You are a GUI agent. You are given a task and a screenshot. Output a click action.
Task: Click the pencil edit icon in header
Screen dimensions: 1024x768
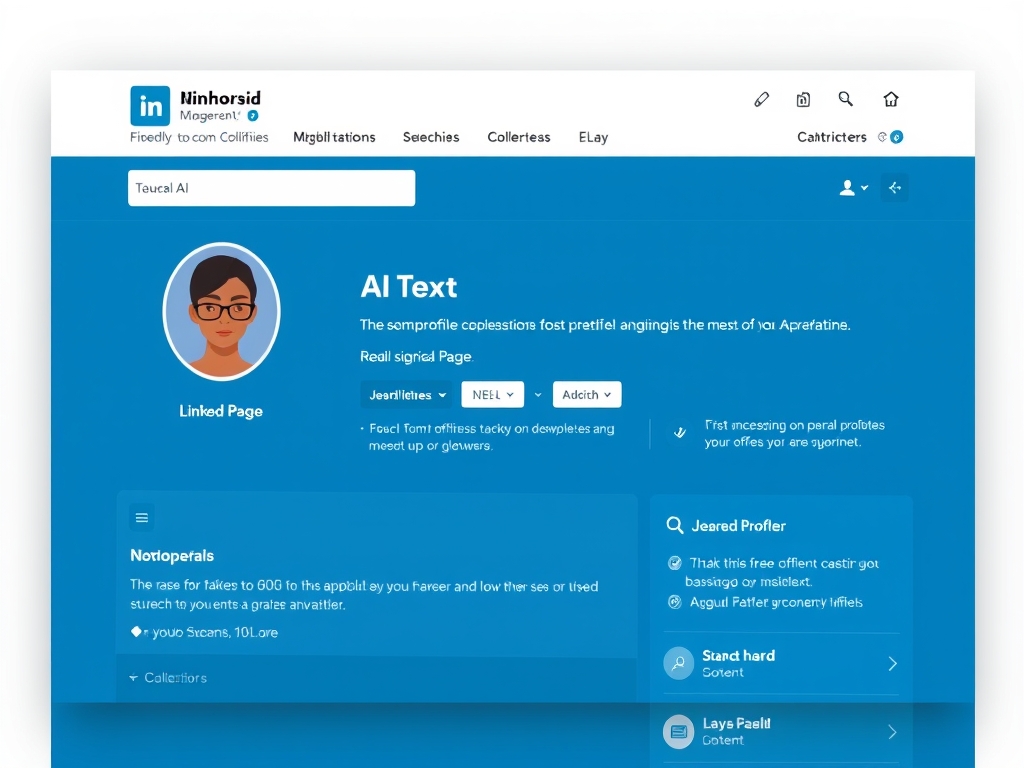click(761, 99)
